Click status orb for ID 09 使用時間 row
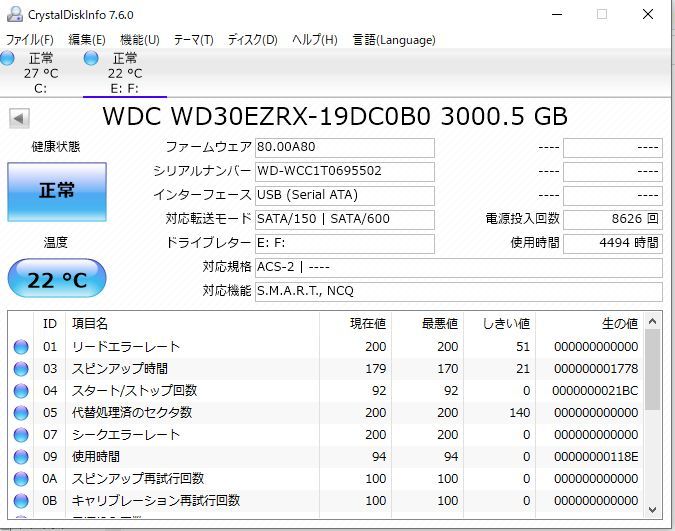The width and height of the screenshot is (675, 531). (x=21, y=456)
